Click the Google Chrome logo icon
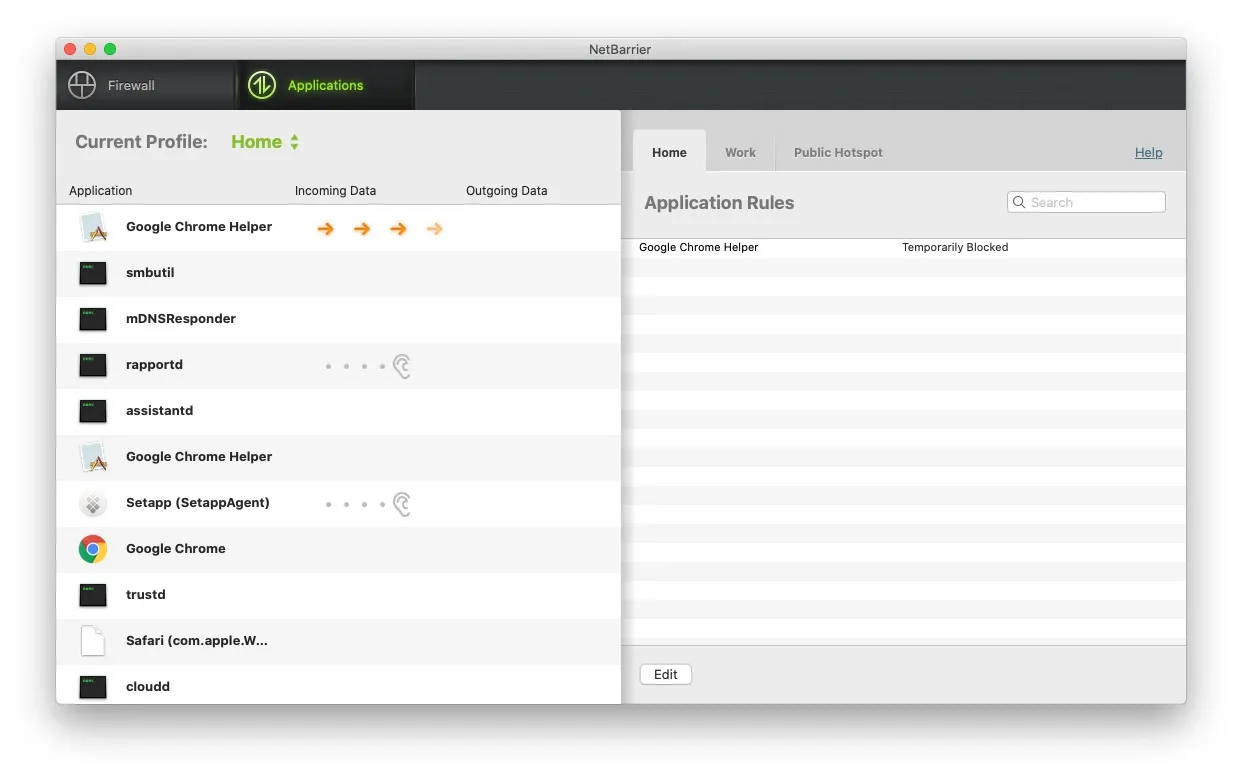This screenshot has width=1242, height=778. pyautogui.click(x=93, y=549)
